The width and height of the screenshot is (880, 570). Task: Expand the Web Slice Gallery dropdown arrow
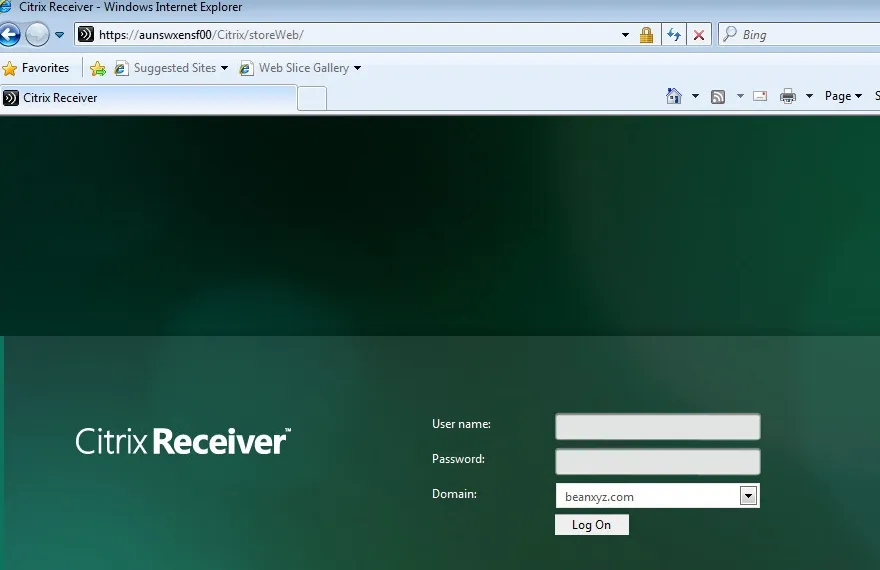(357, 68)
